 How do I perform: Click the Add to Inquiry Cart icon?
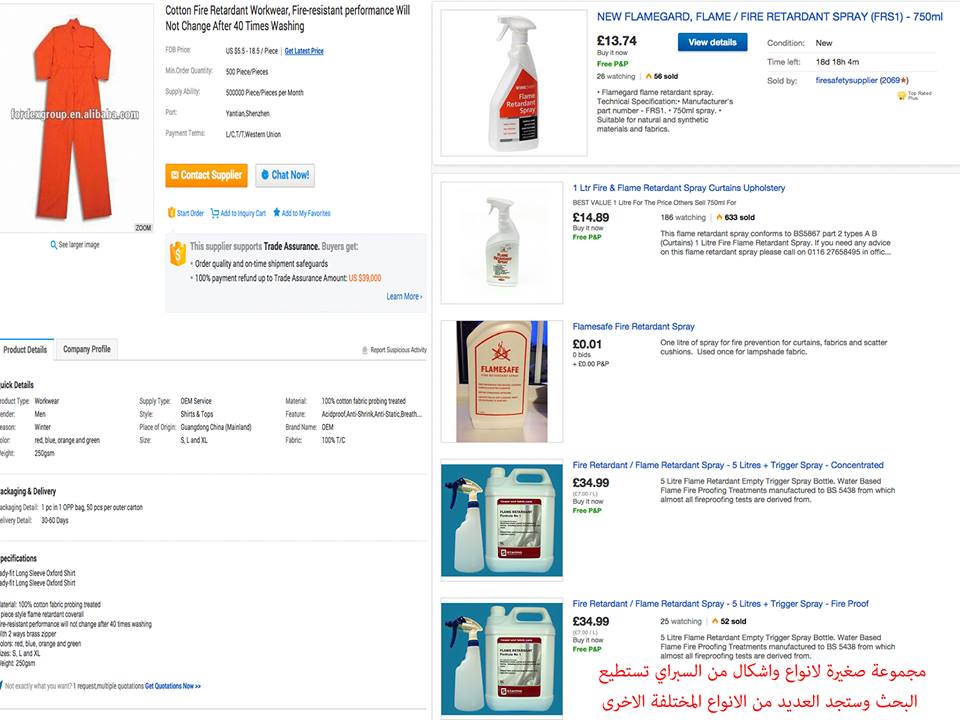(214, 213)
